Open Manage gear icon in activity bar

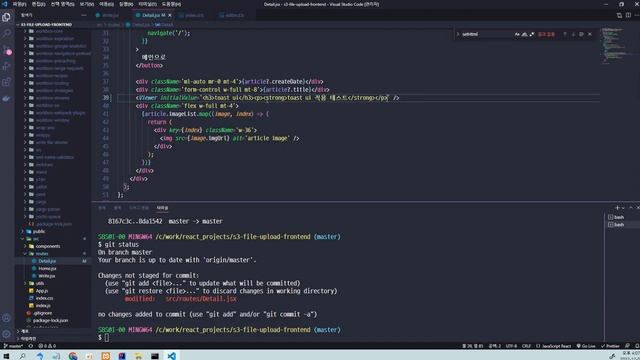point(6,334)
